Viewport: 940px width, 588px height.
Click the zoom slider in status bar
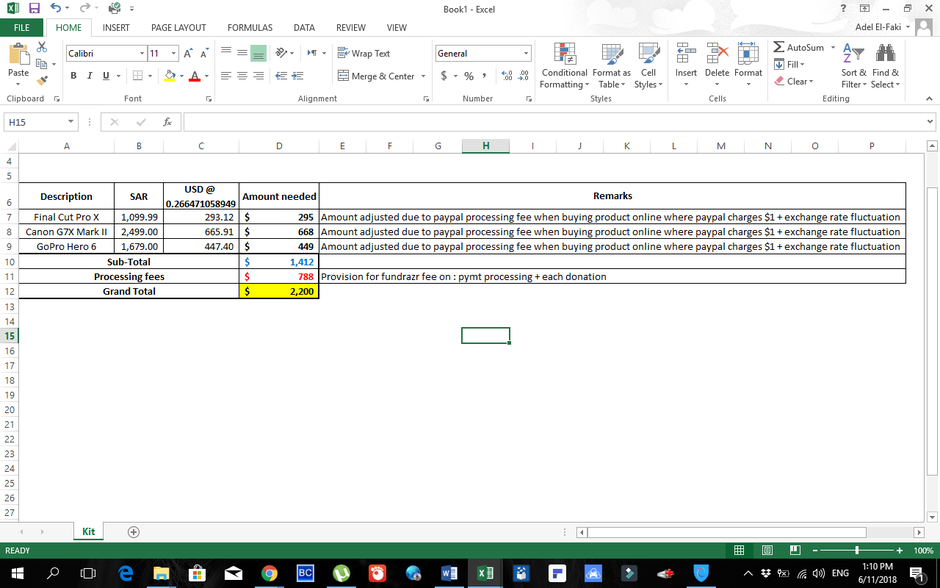click(856, 550)
